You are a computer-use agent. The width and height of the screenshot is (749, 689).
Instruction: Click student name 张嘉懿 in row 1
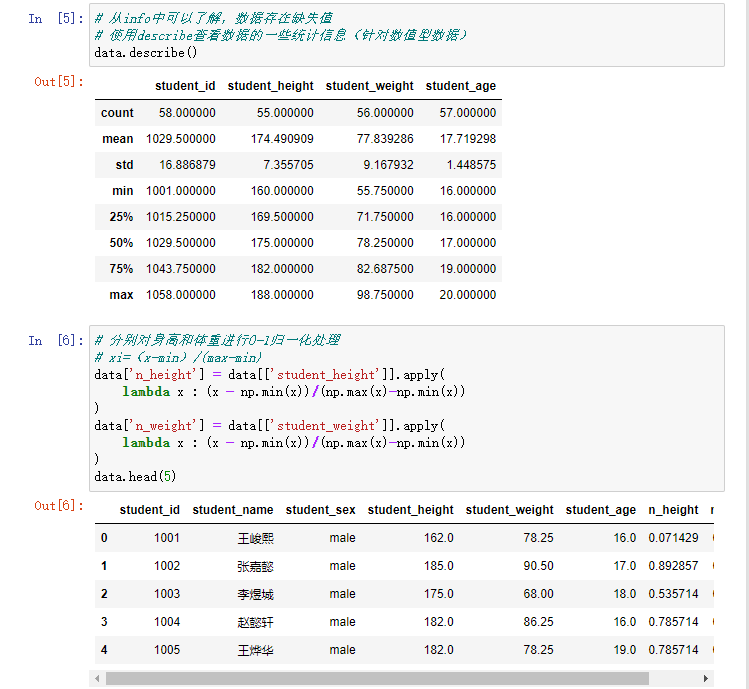(256, 566)
